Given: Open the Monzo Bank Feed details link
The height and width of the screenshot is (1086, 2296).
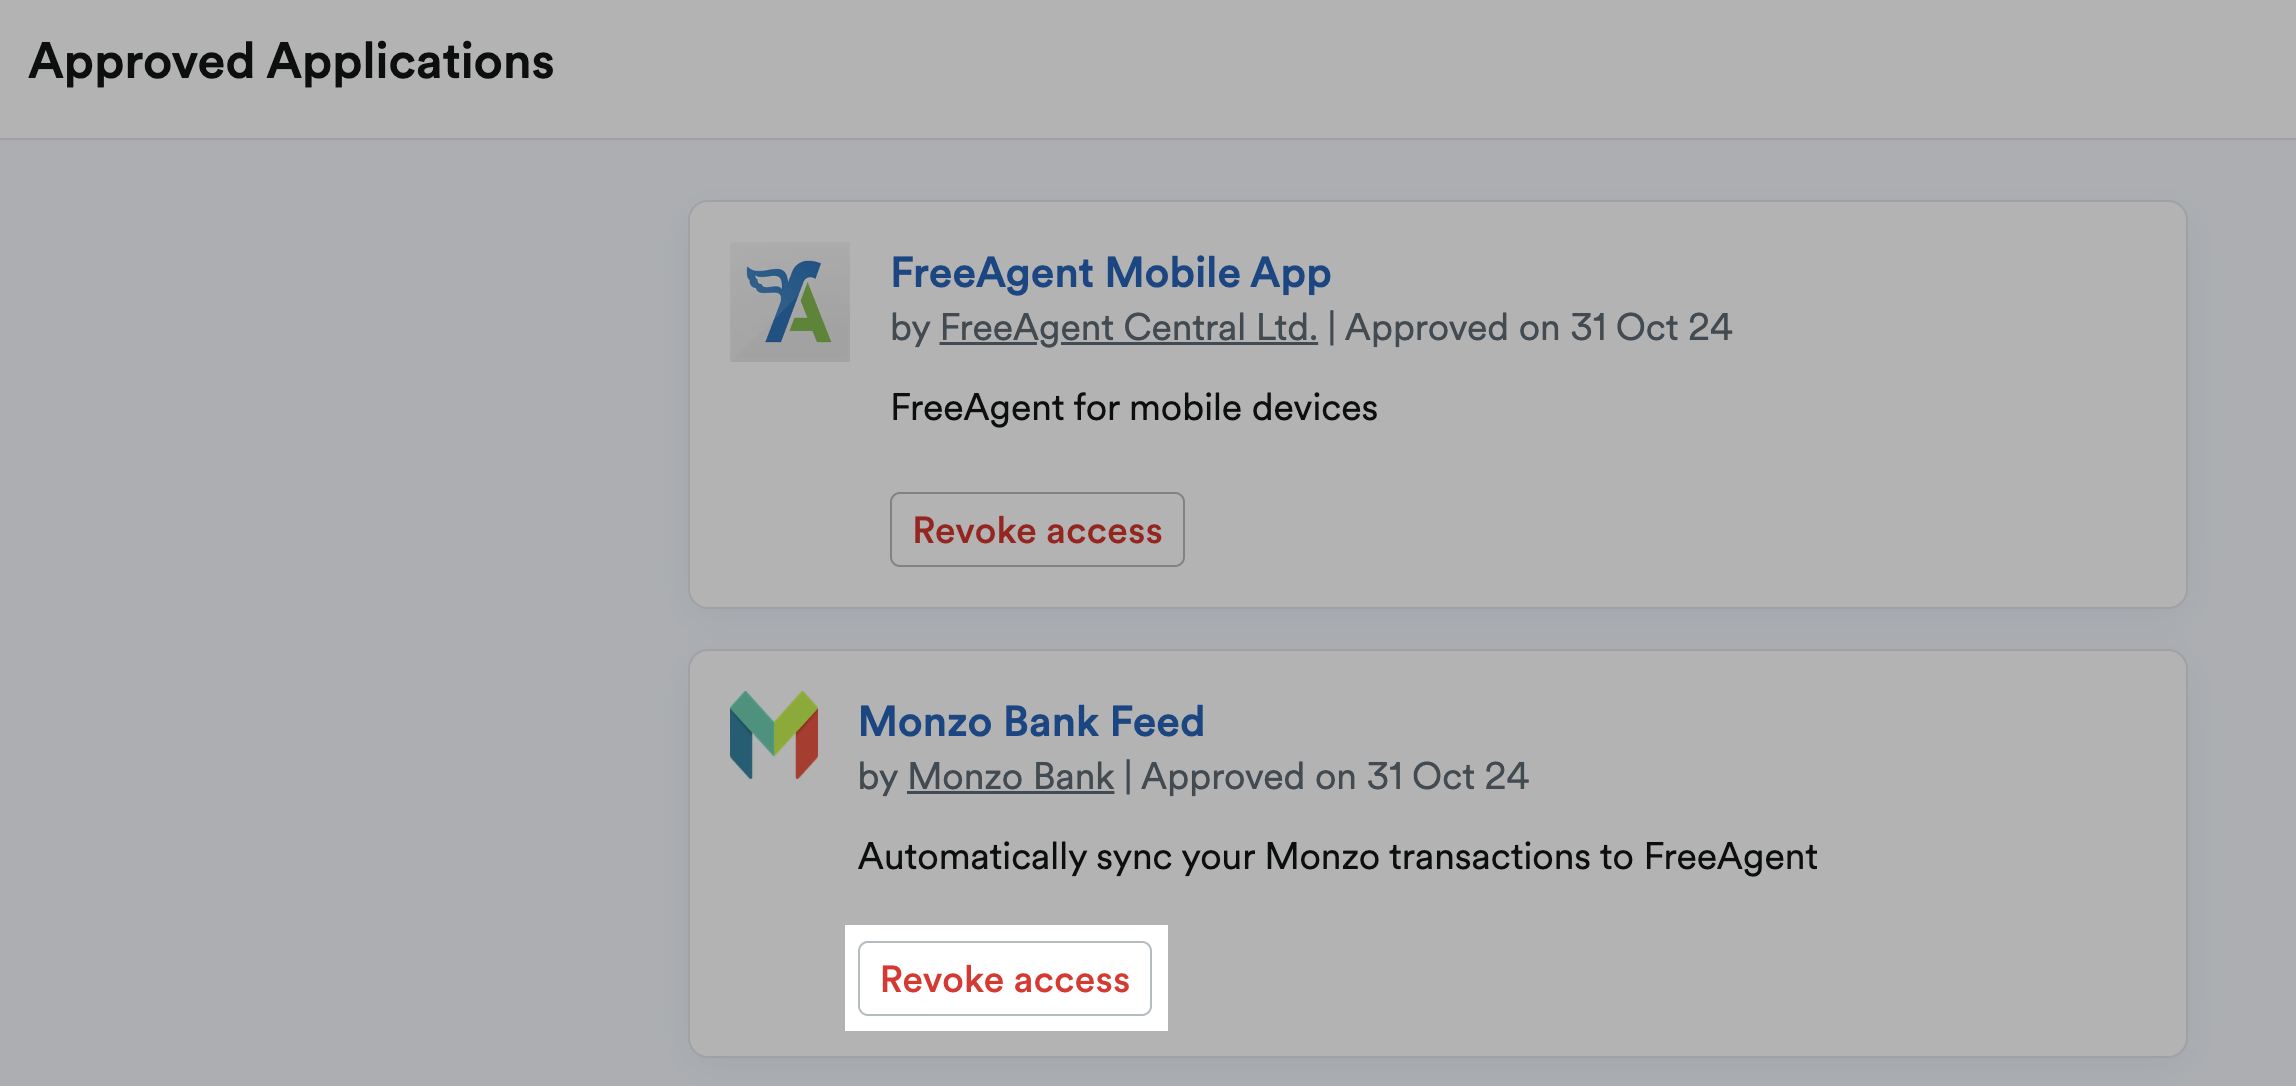Looking at the screenshot, I should 1031,721.
